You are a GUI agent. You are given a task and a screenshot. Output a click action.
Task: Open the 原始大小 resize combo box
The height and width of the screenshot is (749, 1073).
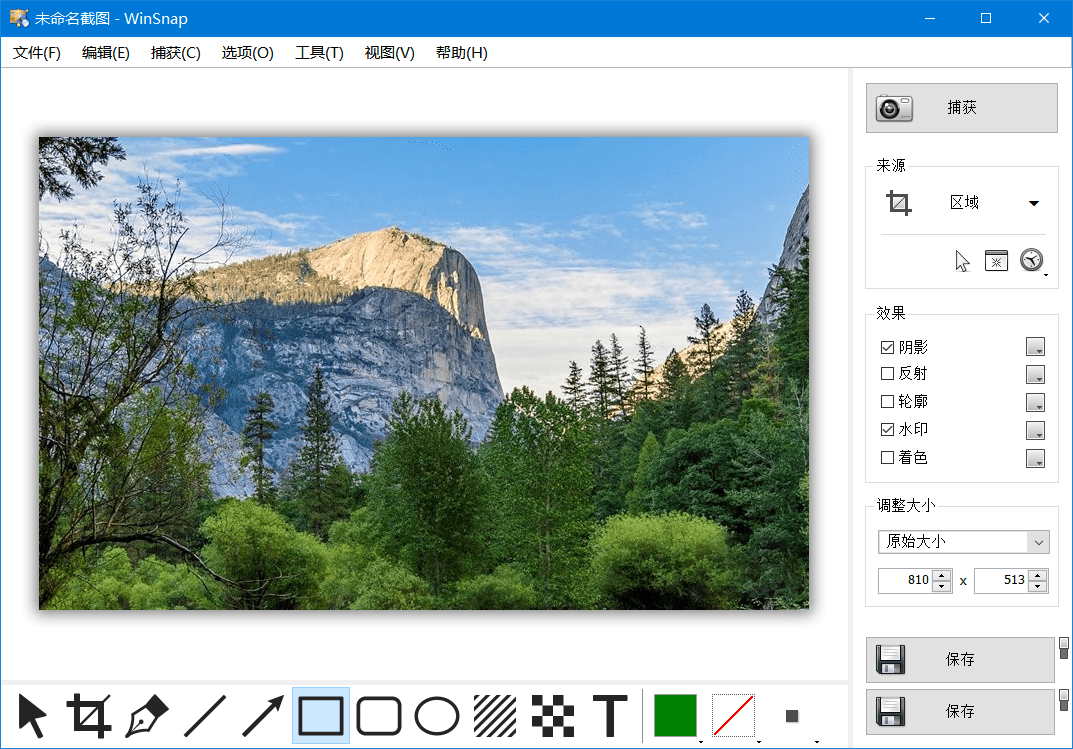point(964,542)
